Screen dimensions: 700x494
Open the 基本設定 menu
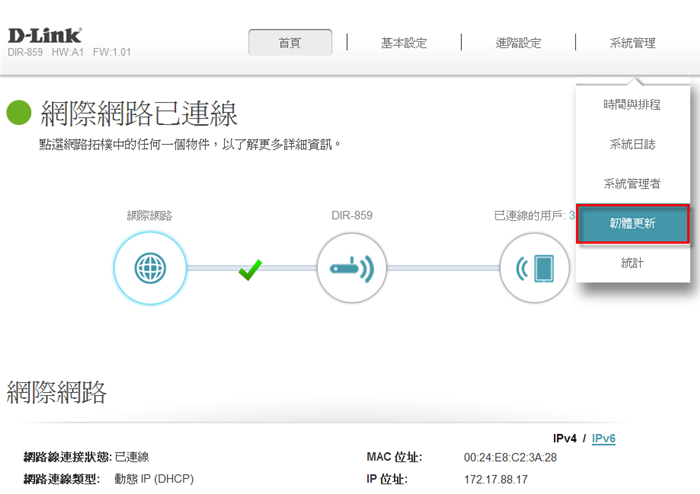pyautogui.click(x=404, y=43)
